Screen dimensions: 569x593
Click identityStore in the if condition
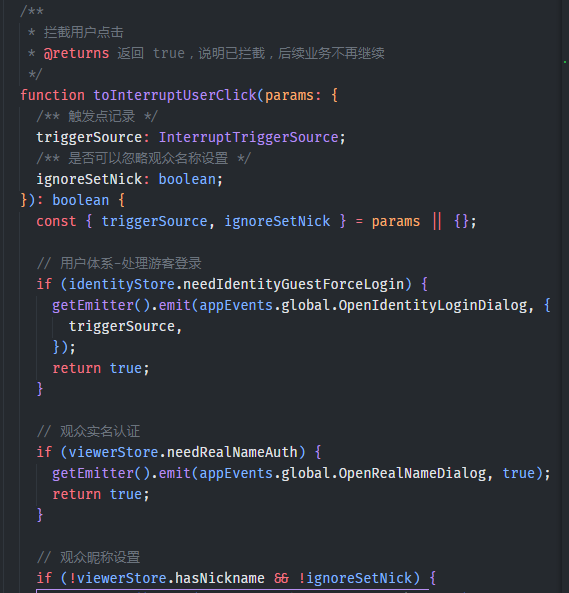tap(122, 284)
